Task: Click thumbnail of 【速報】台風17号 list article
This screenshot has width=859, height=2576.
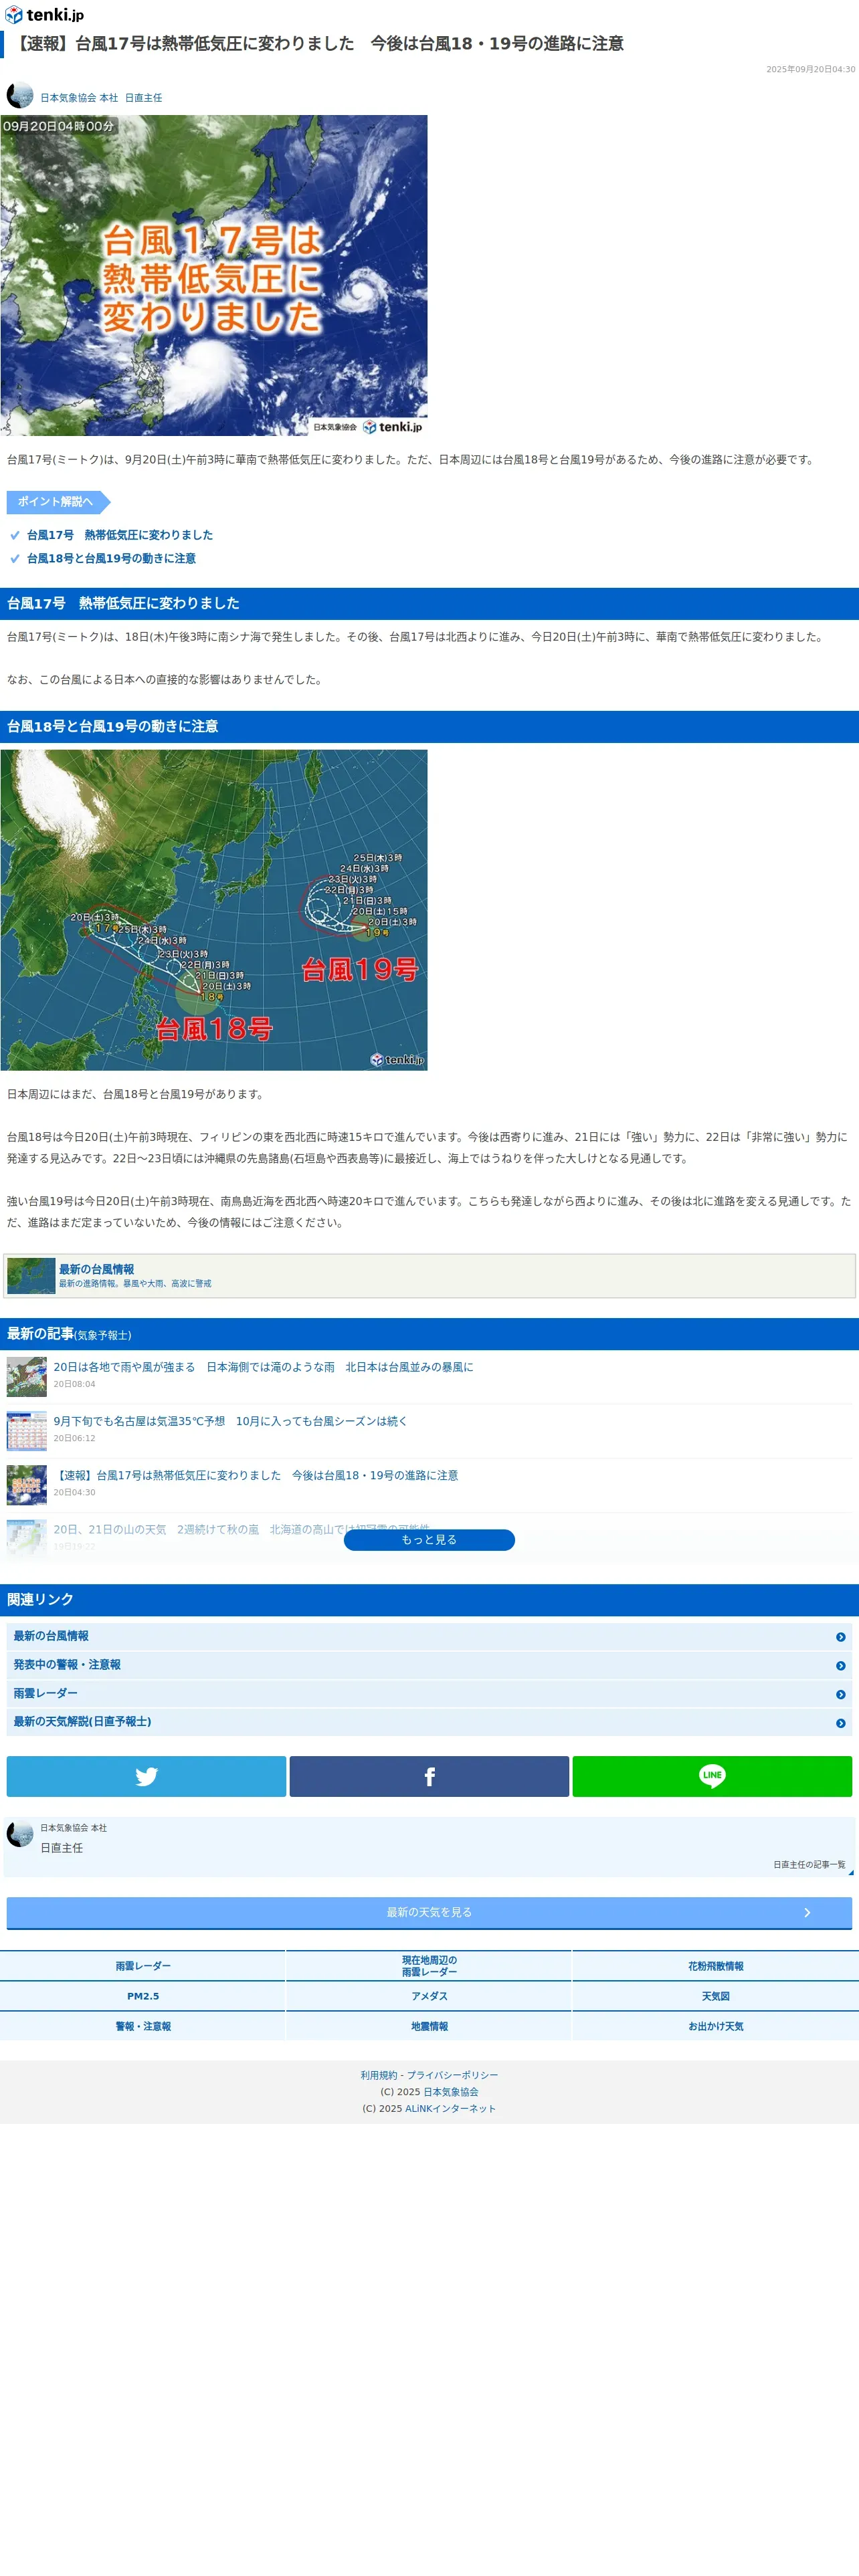Action: point(27,1485)
